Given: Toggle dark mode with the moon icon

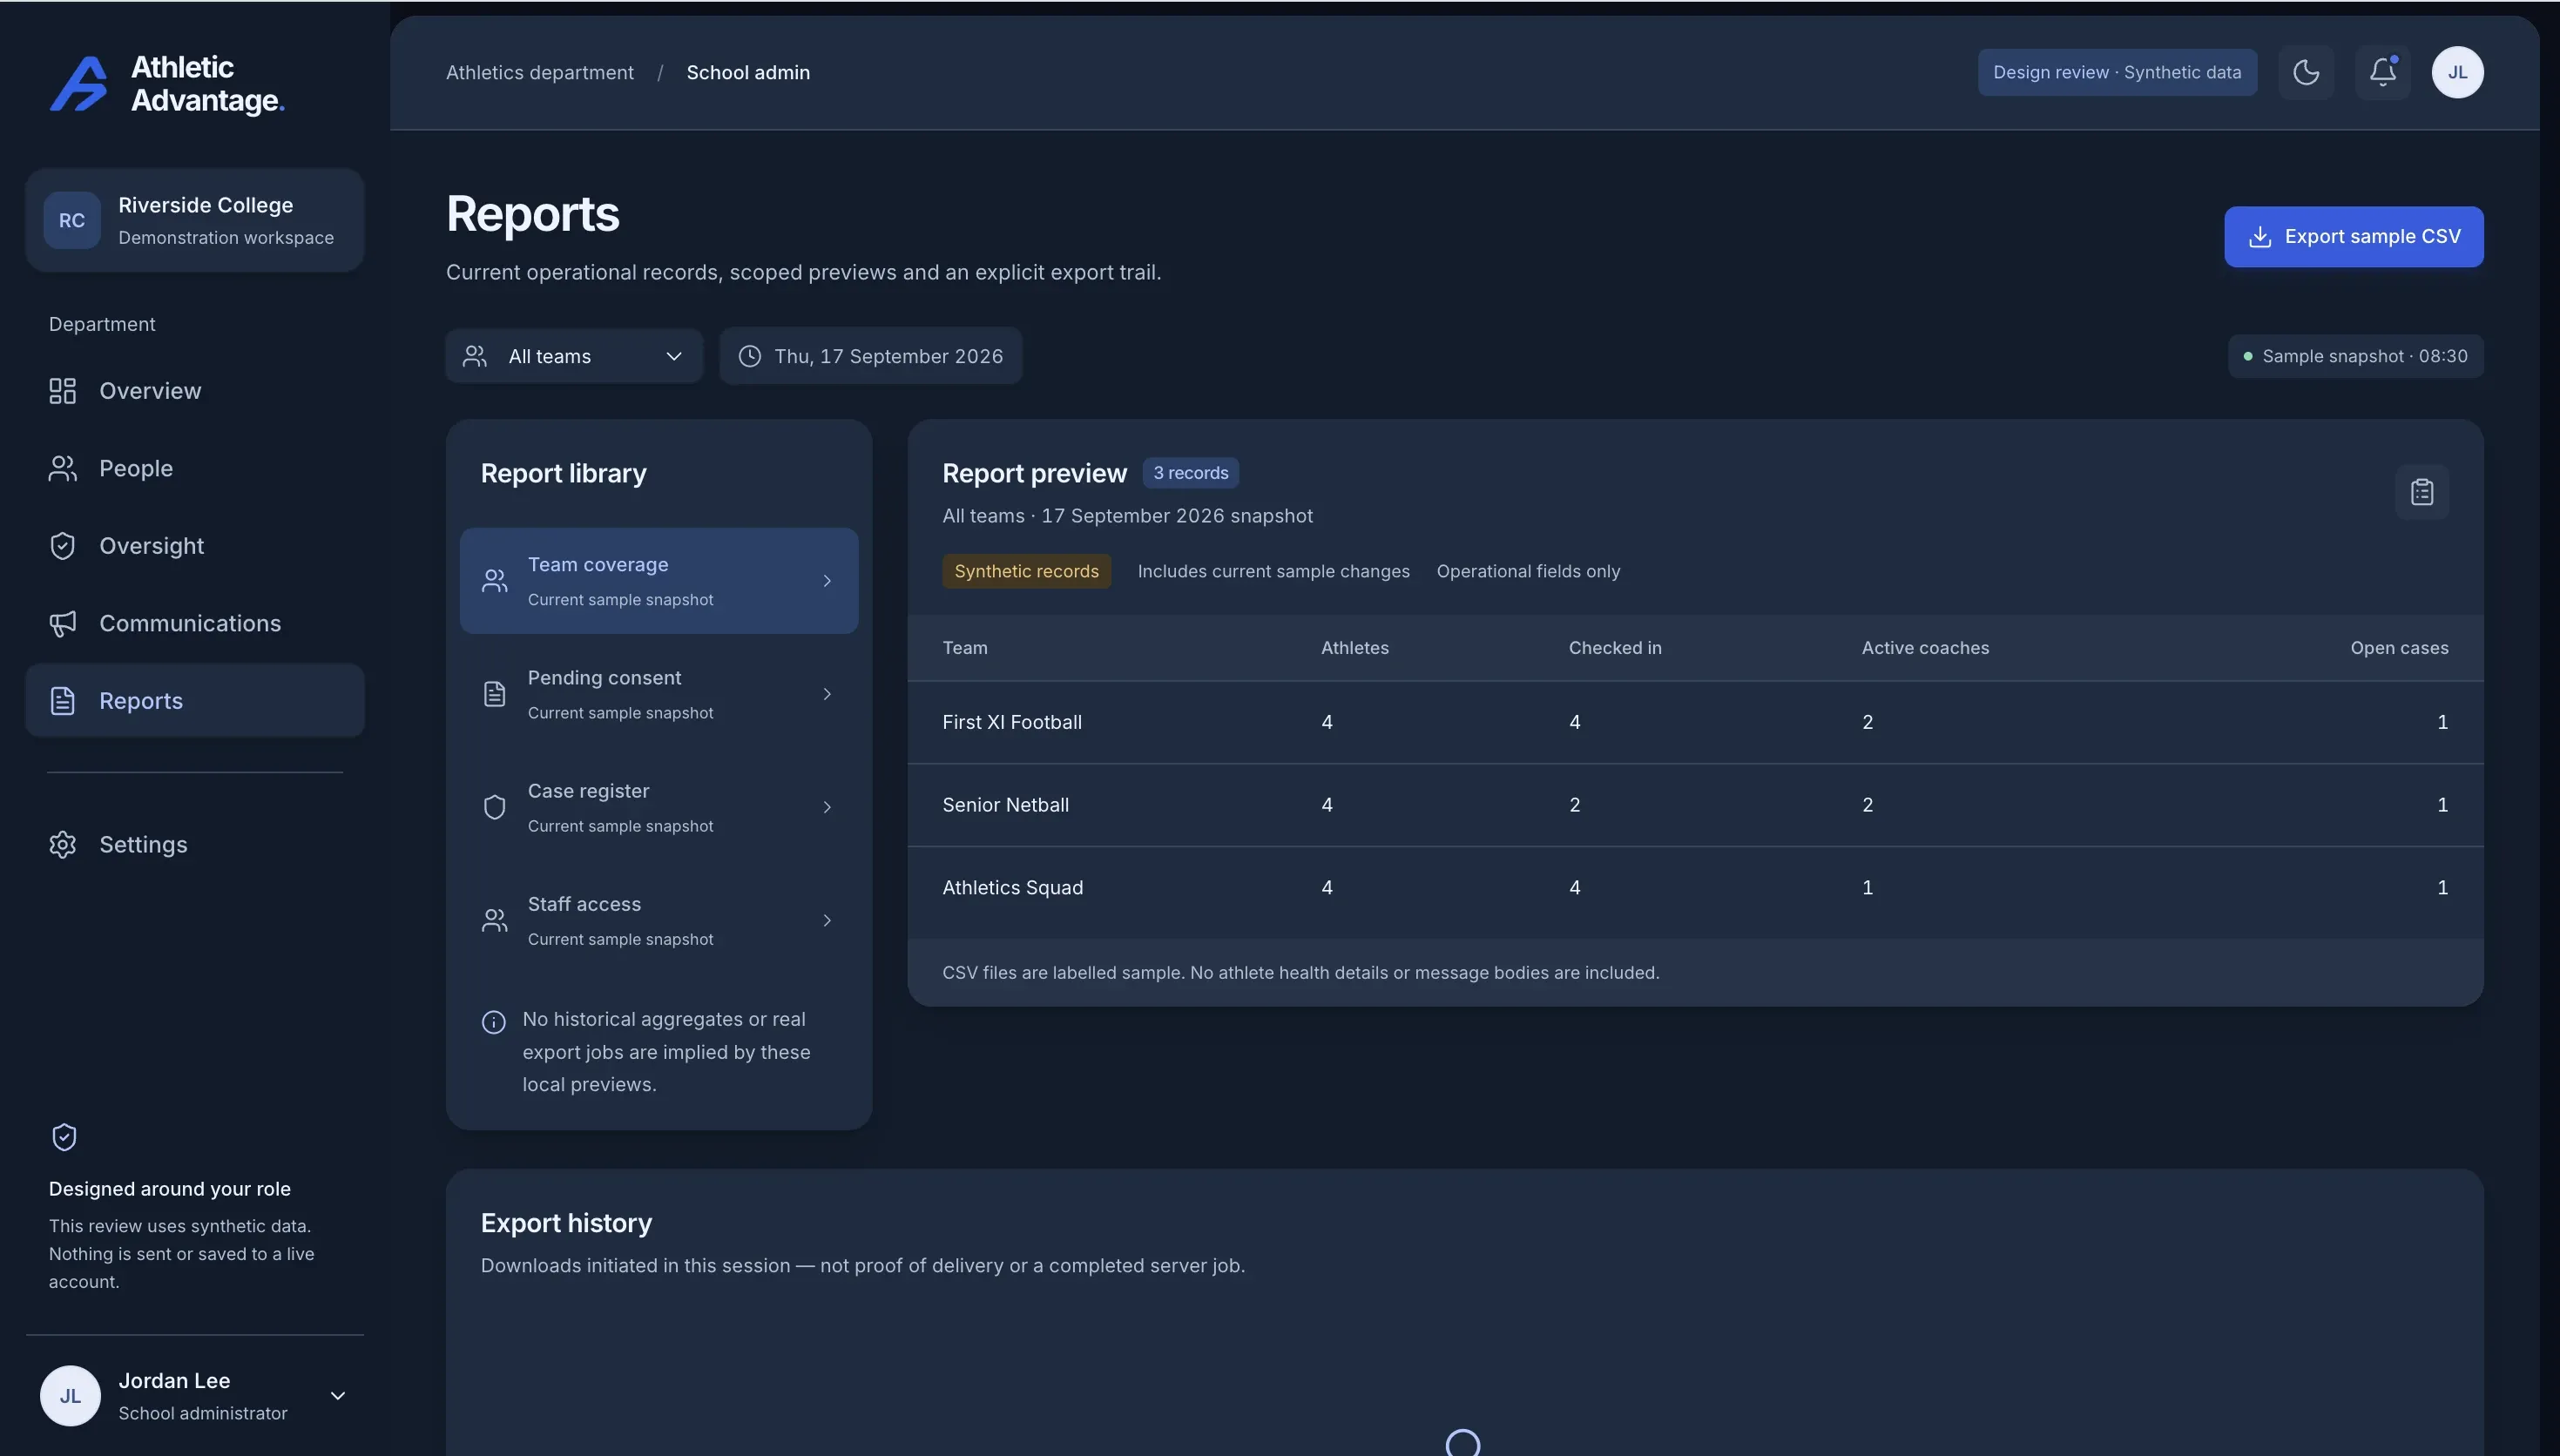Looking at the screenshot, I should [x=2306, y=72].
